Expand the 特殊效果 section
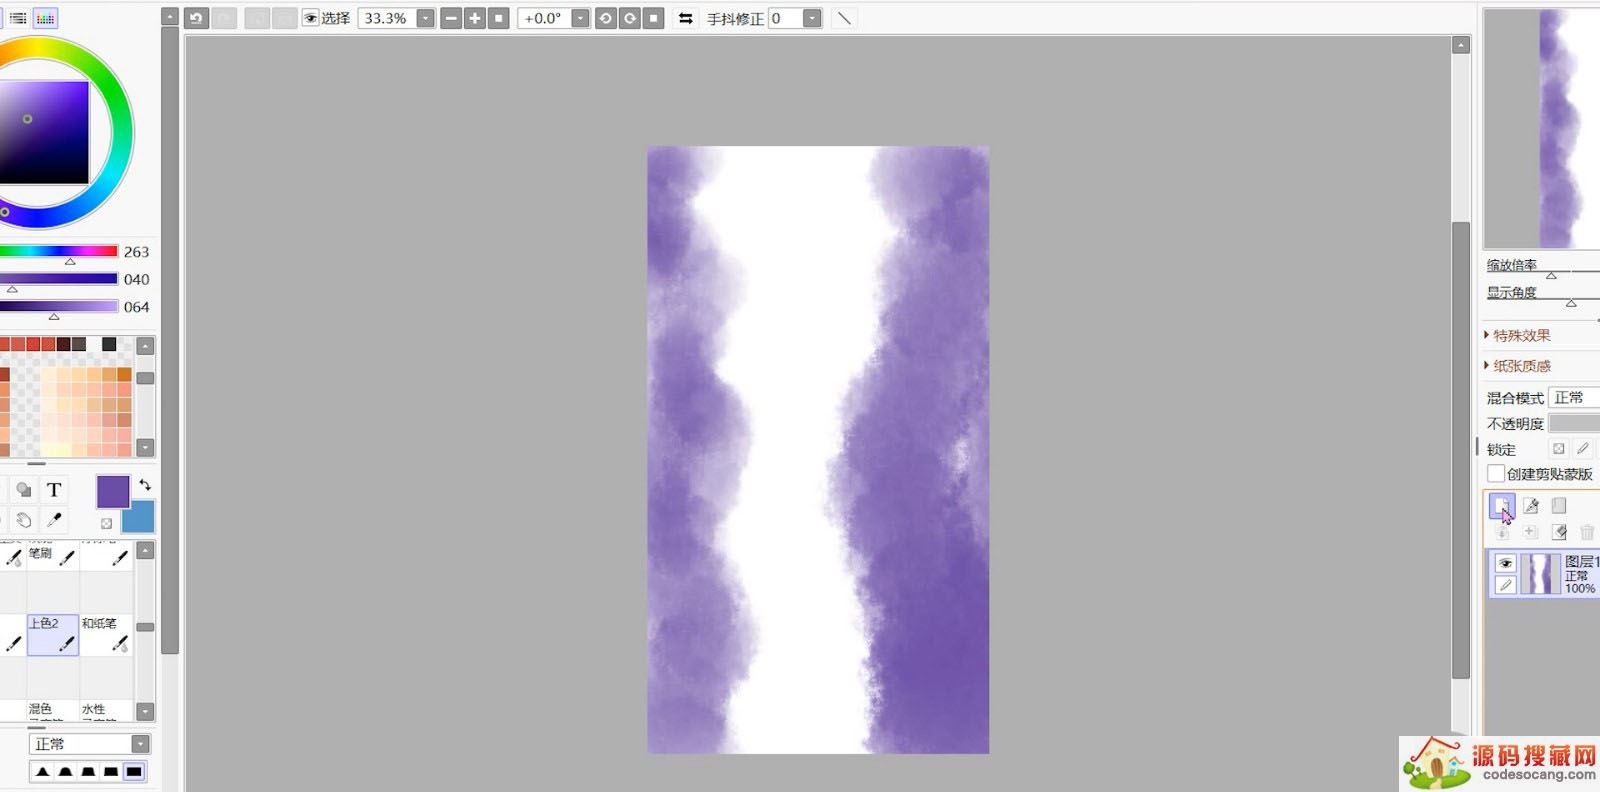This screenshot has width=1600, height=792. 1520,335
